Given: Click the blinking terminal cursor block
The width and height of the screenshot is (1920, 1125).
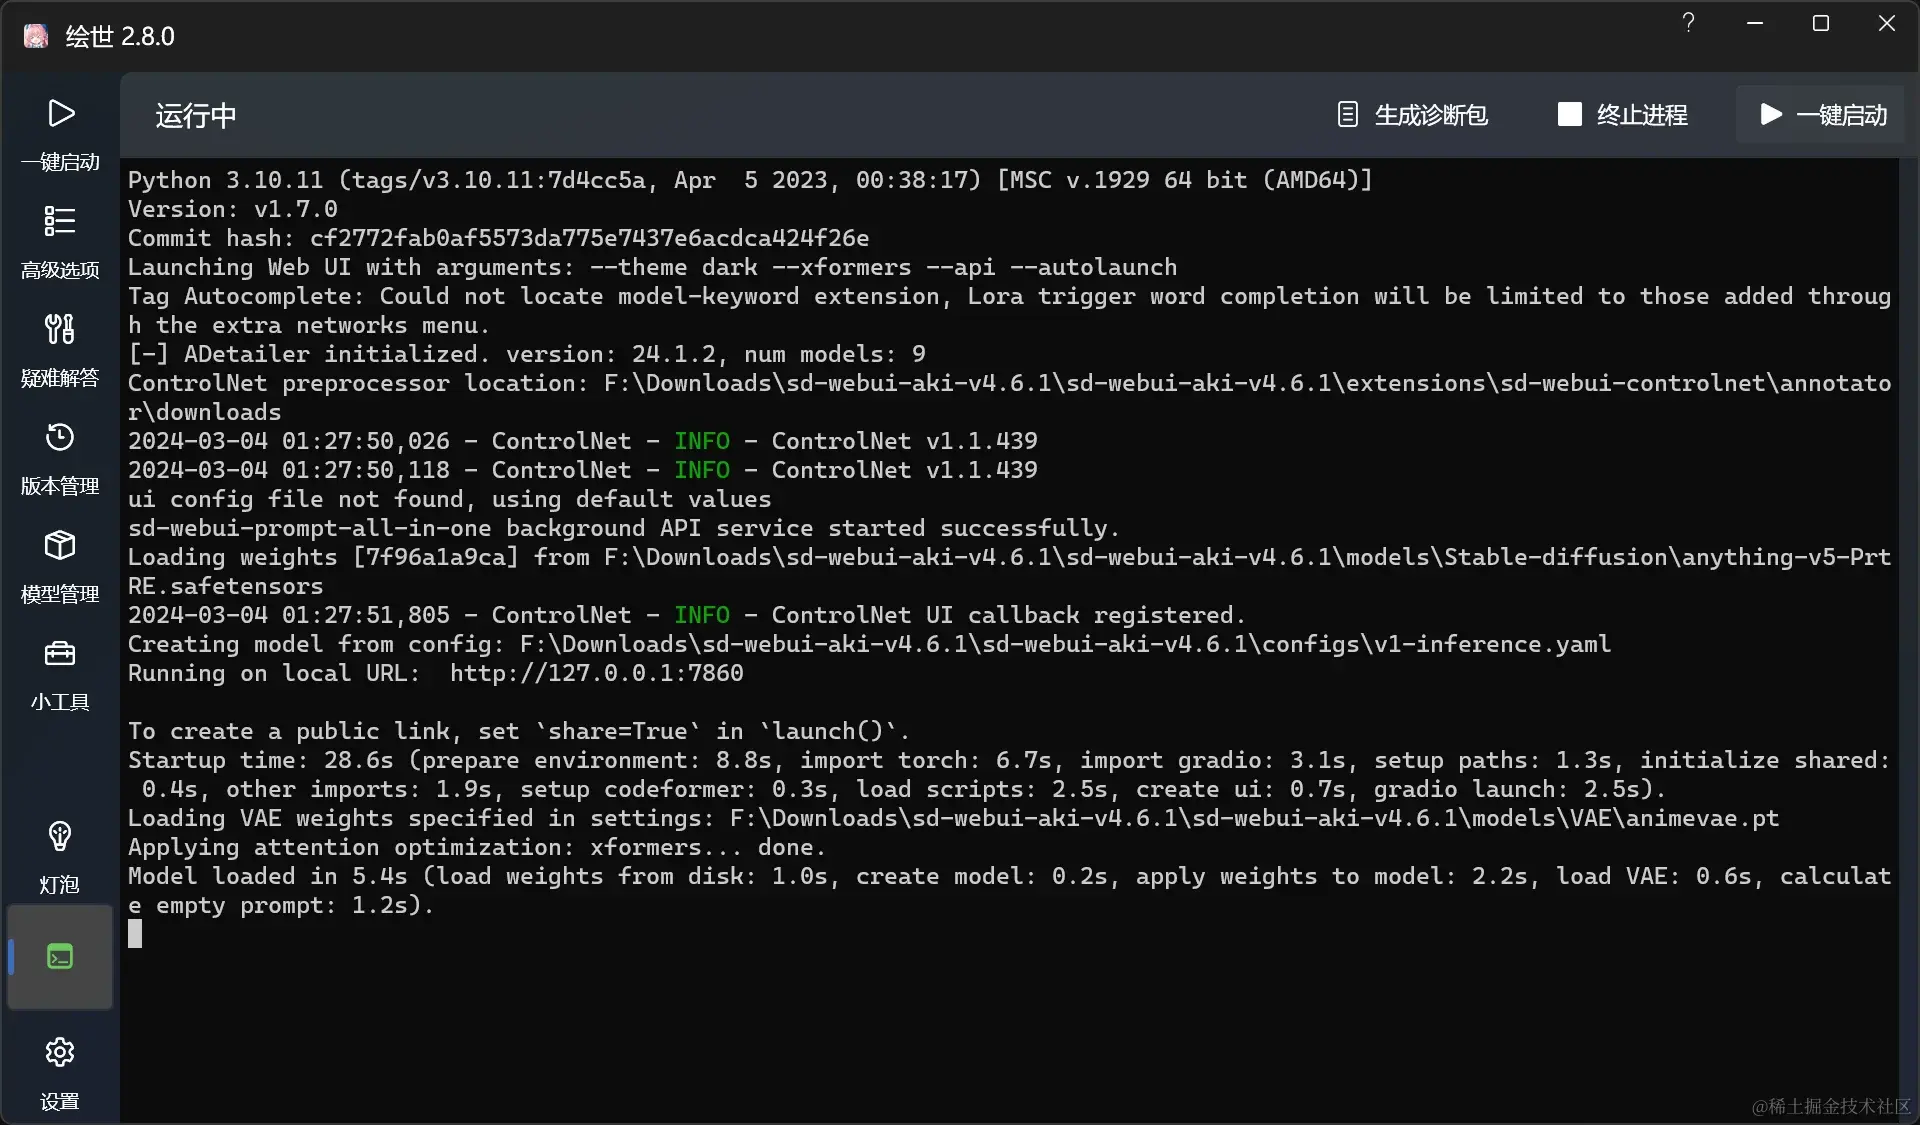Looking at the screenshot, I should coord(137,935).
